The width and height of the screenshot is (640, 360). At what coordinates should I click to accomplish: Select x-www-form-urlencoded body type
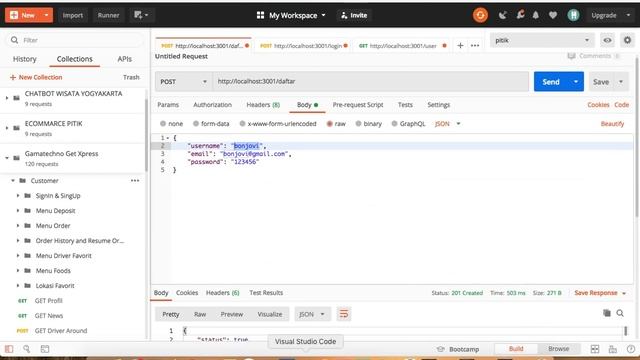[x=242, y=124]
